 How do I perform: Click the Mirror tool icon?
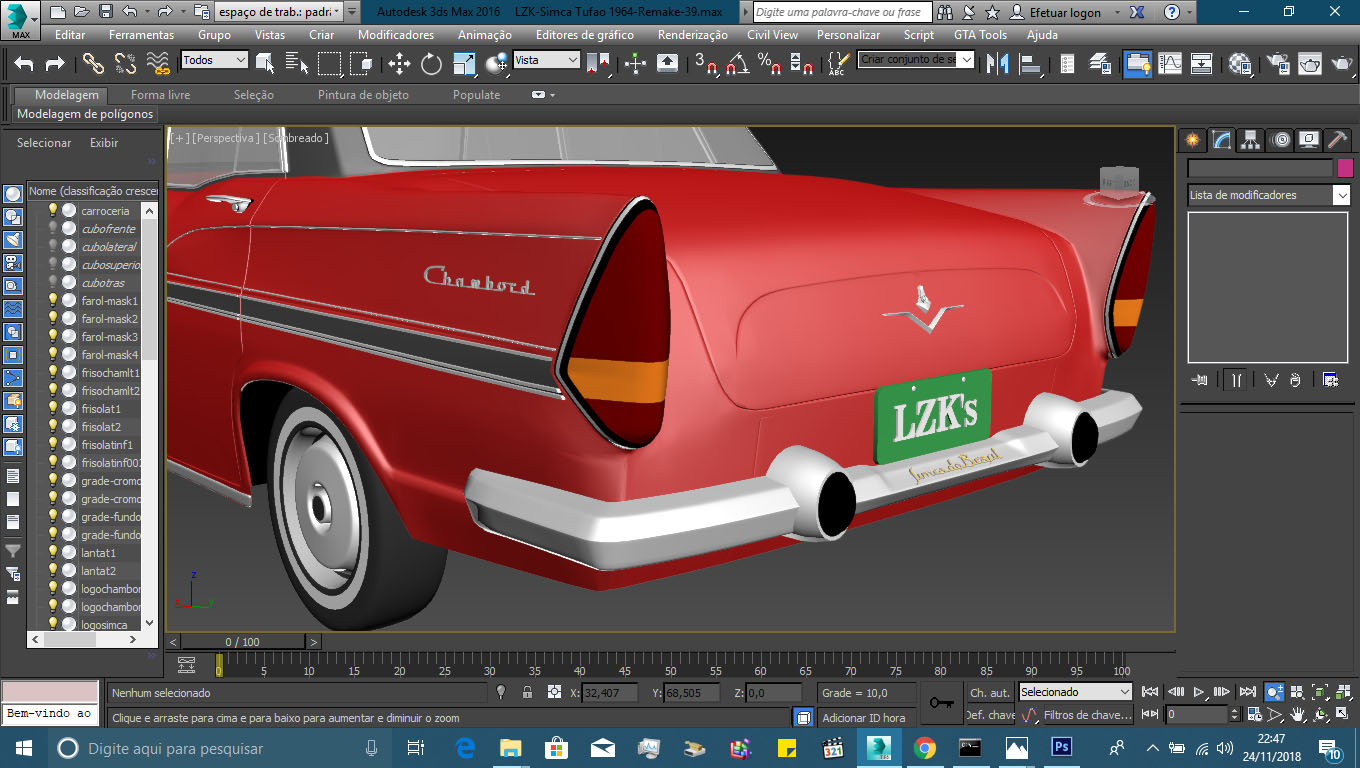point(997,64)
